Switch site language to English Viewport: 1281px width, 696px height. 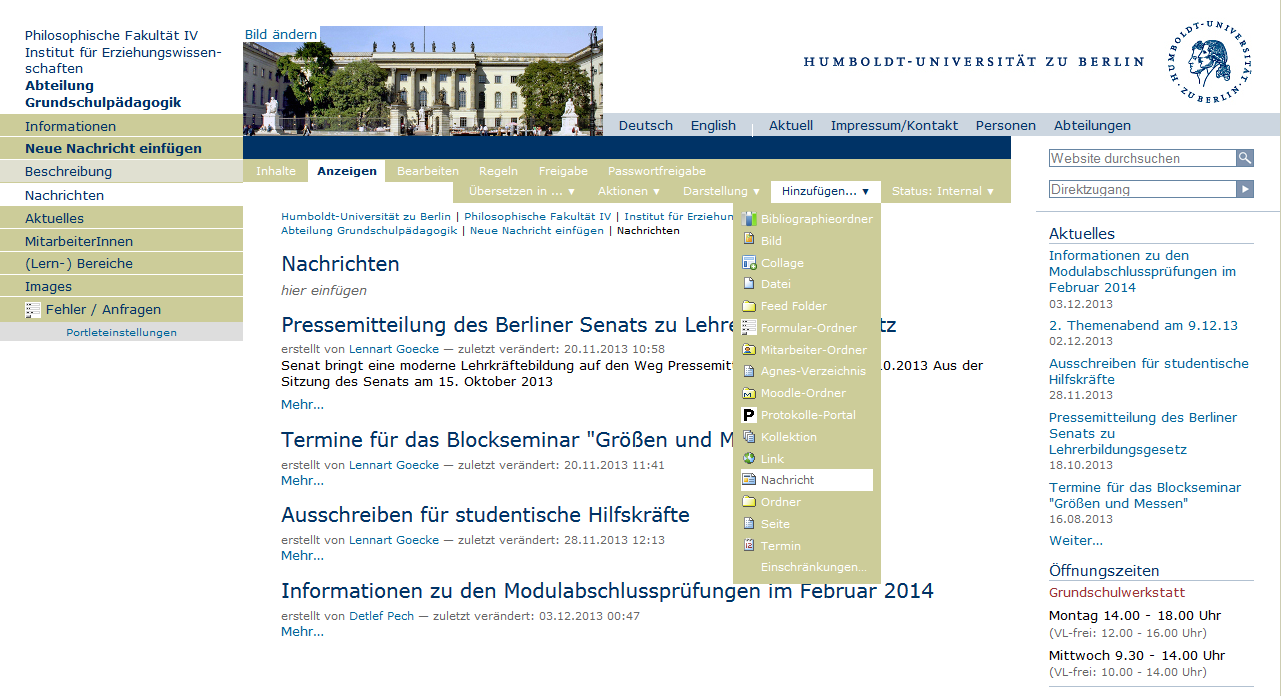(x=713, y=125)
